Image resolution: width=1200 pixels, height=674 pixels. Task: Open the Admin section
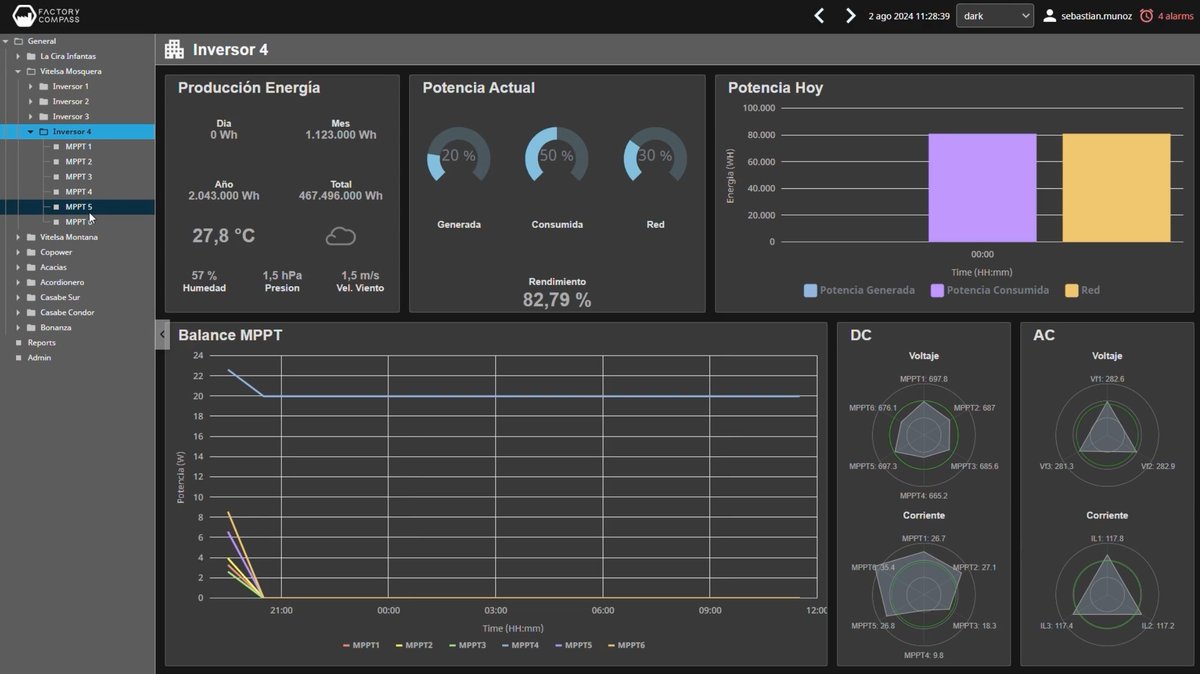[38, 357]
